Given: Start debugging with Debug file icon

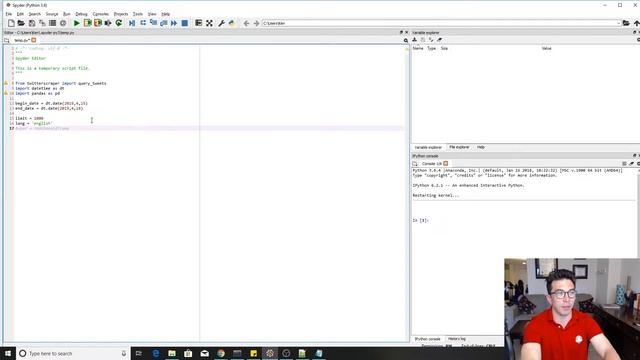Looking at the screenshot, I should [132, 23].
